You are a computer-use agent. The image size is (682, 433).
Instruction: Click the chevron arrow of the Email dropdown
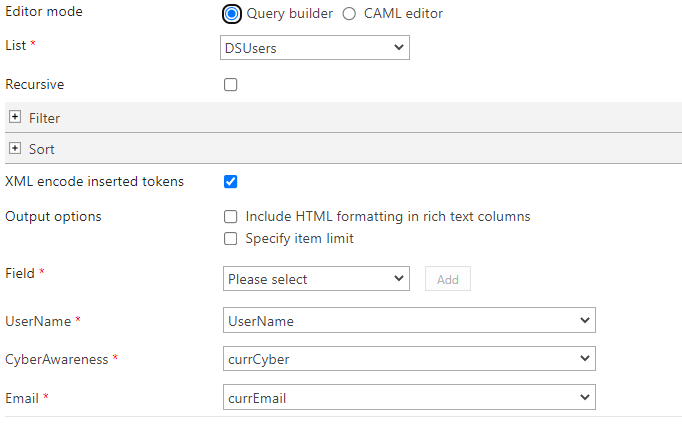(x=585, y=397)
